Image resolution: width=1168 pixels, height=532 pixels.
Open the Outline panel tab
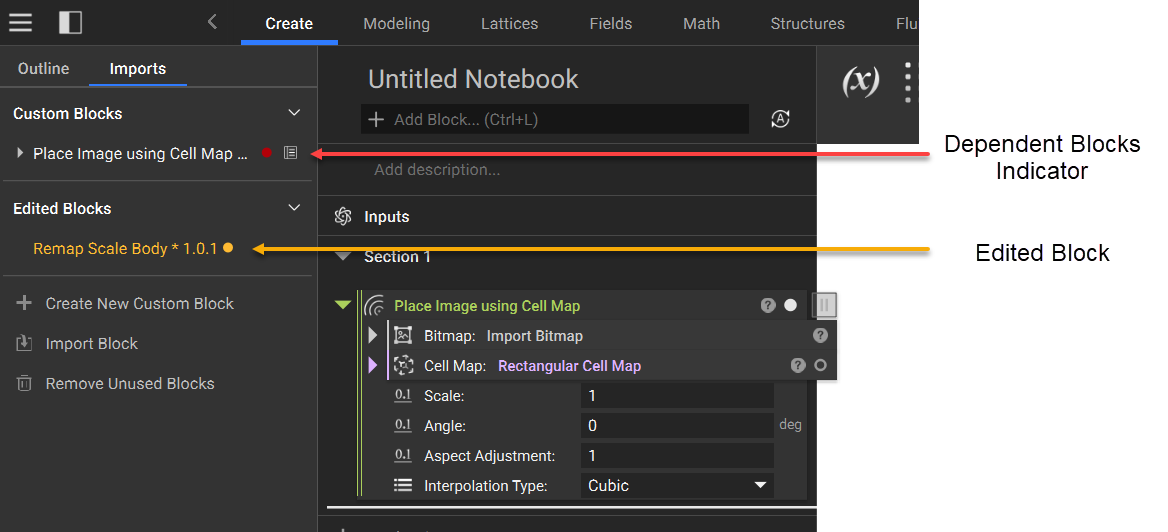tap(44, 69)
